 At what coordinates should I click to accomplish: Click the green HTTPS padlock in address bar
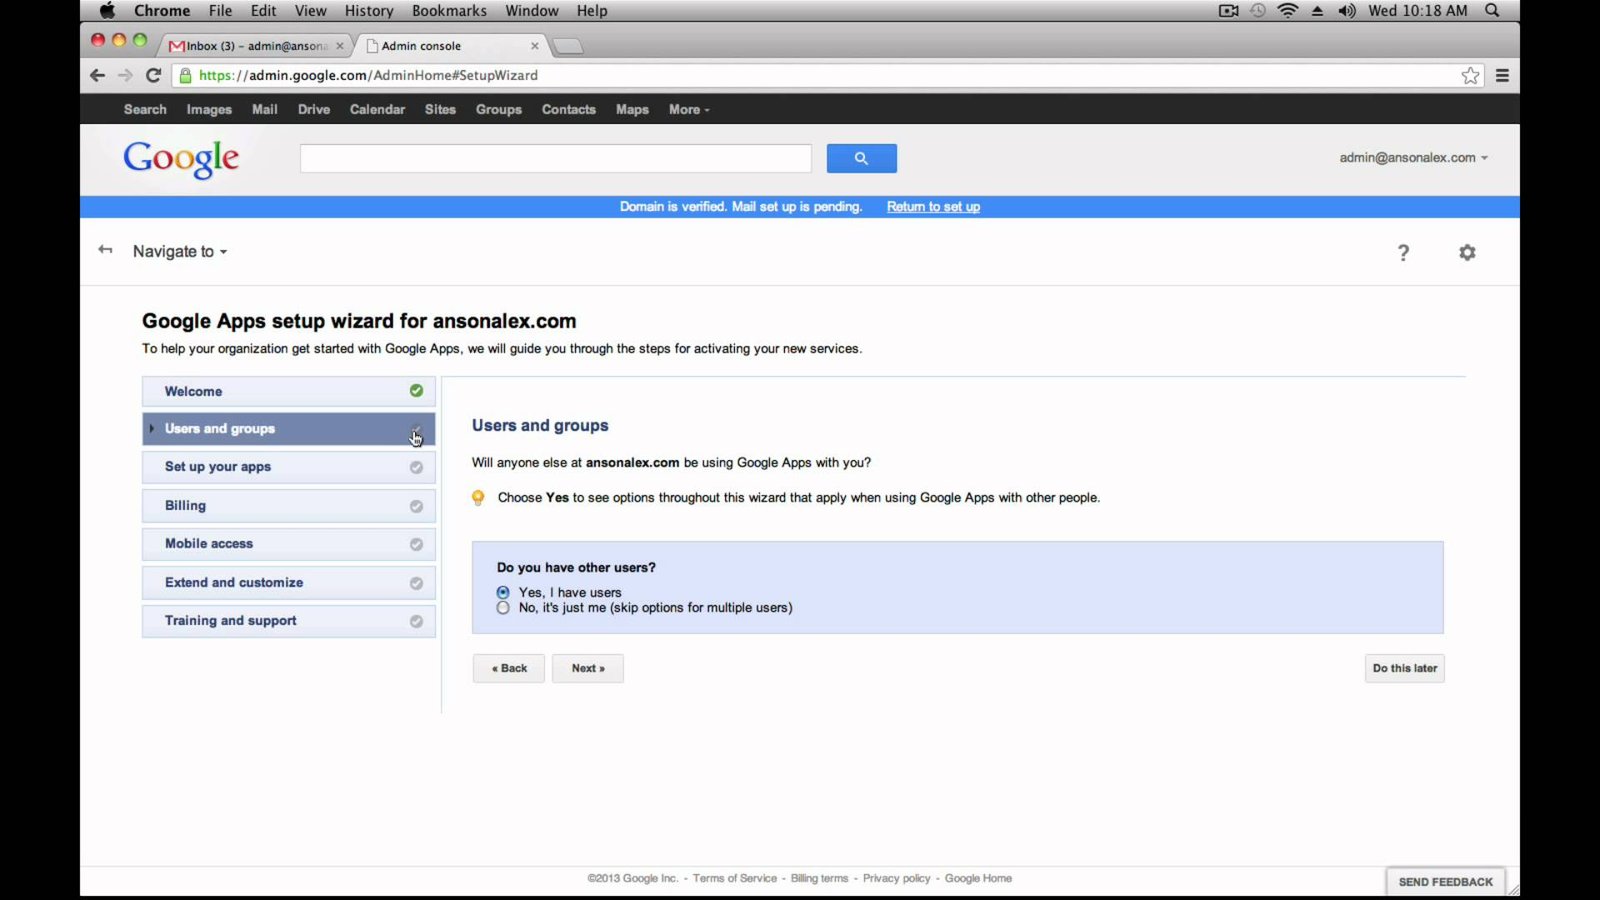[186, 75]
